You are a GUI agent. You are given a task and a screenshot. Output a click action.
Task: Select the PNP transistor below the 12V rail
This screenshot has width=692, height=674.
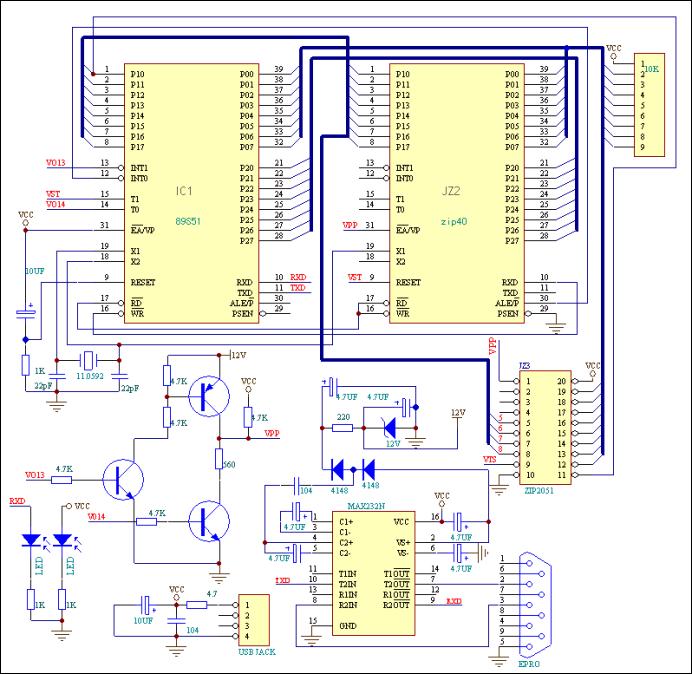click(209, 396)
